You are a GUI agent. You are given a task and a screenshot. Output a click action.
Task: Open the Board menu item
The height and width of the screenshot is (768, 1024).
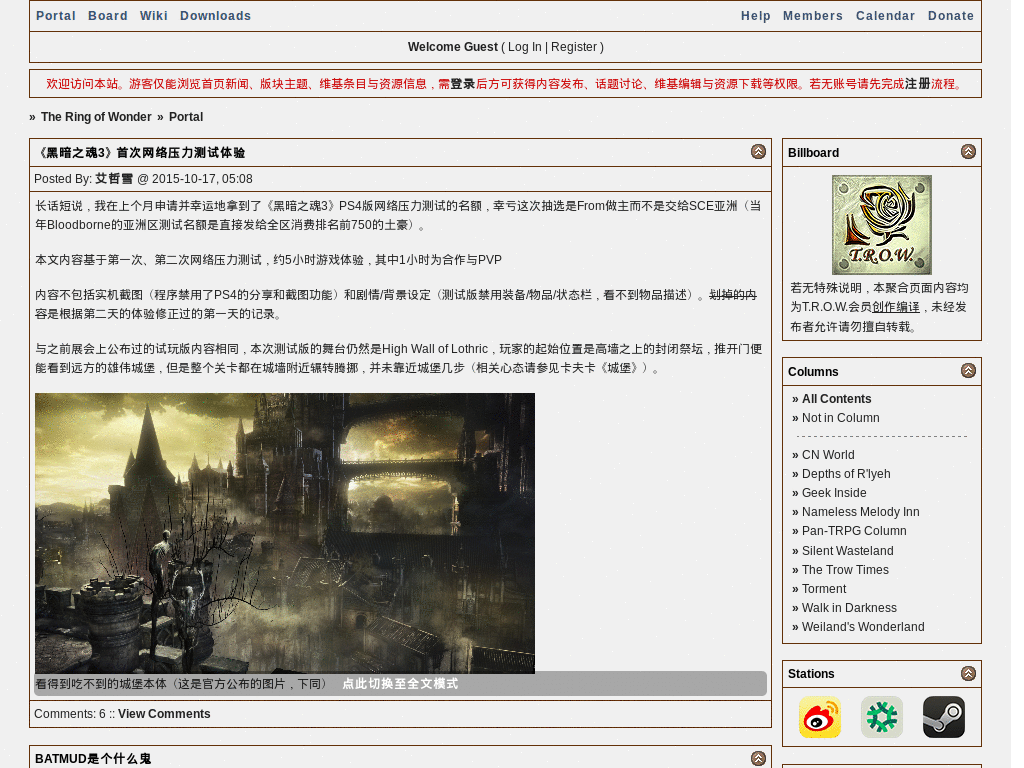[x=108, y=16]
